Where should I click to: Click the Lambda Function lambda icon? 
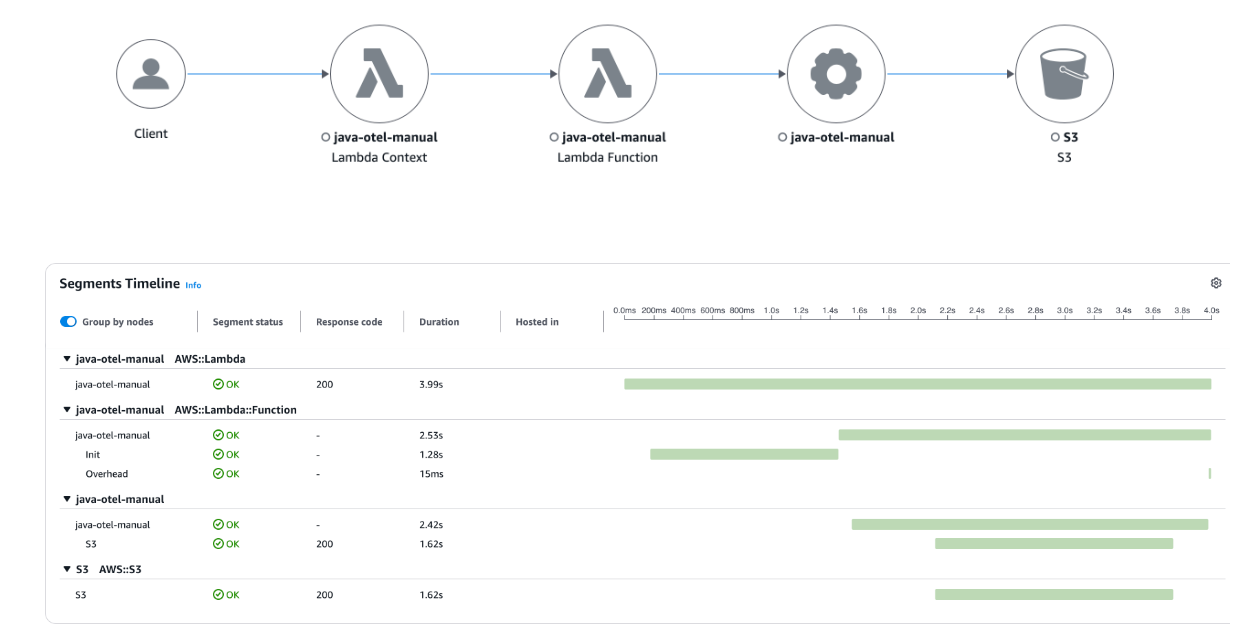tap(607, 73)
